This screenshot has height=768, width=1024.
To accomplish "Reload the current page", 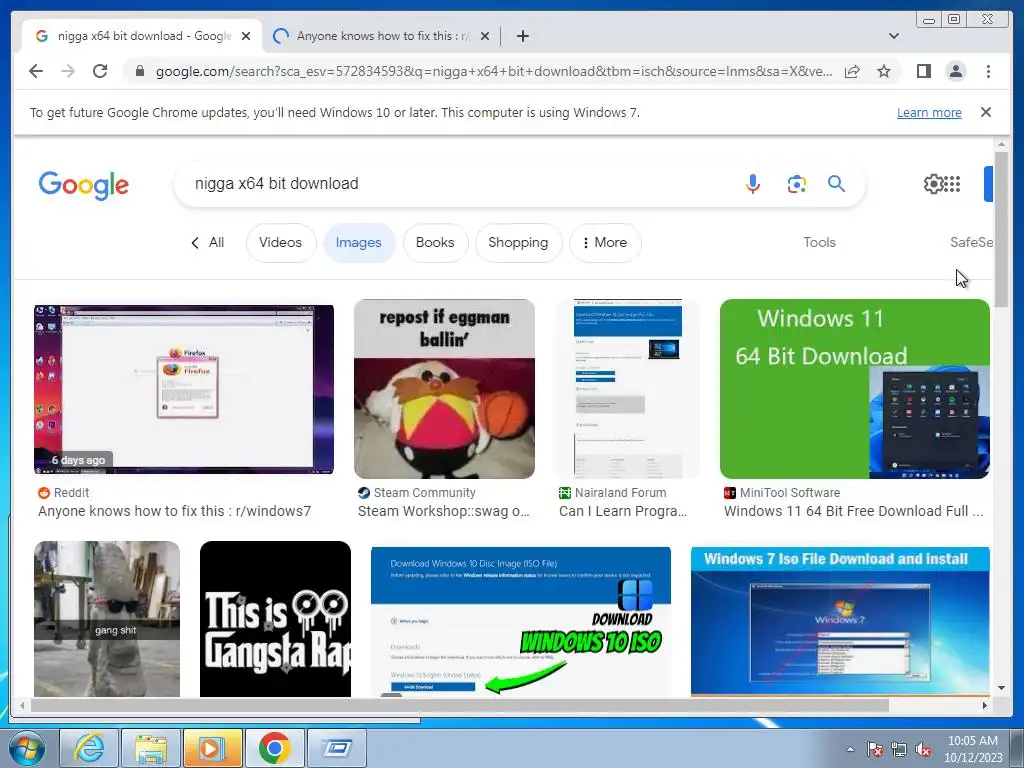I will tap(100, 71).
